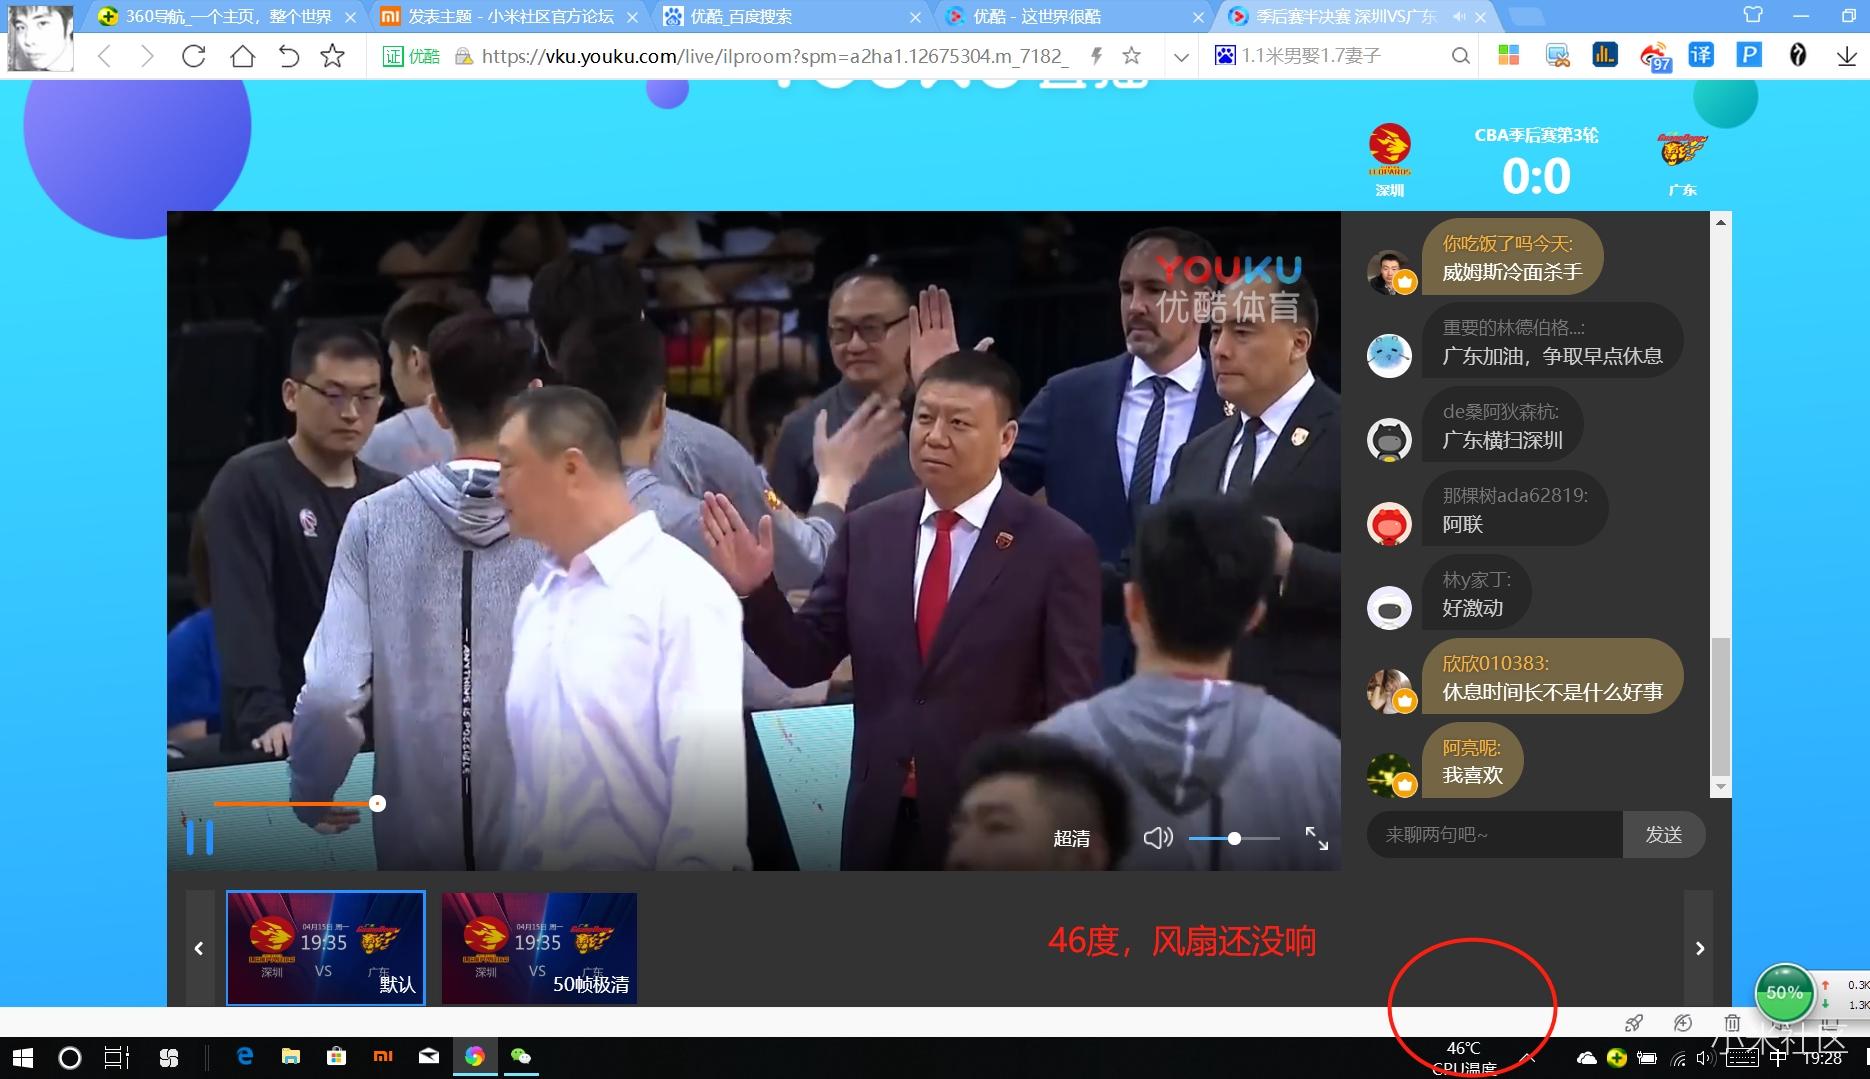Switch to the 优酷 - 这世界很酷 tab

click(x=1075, y=16)
